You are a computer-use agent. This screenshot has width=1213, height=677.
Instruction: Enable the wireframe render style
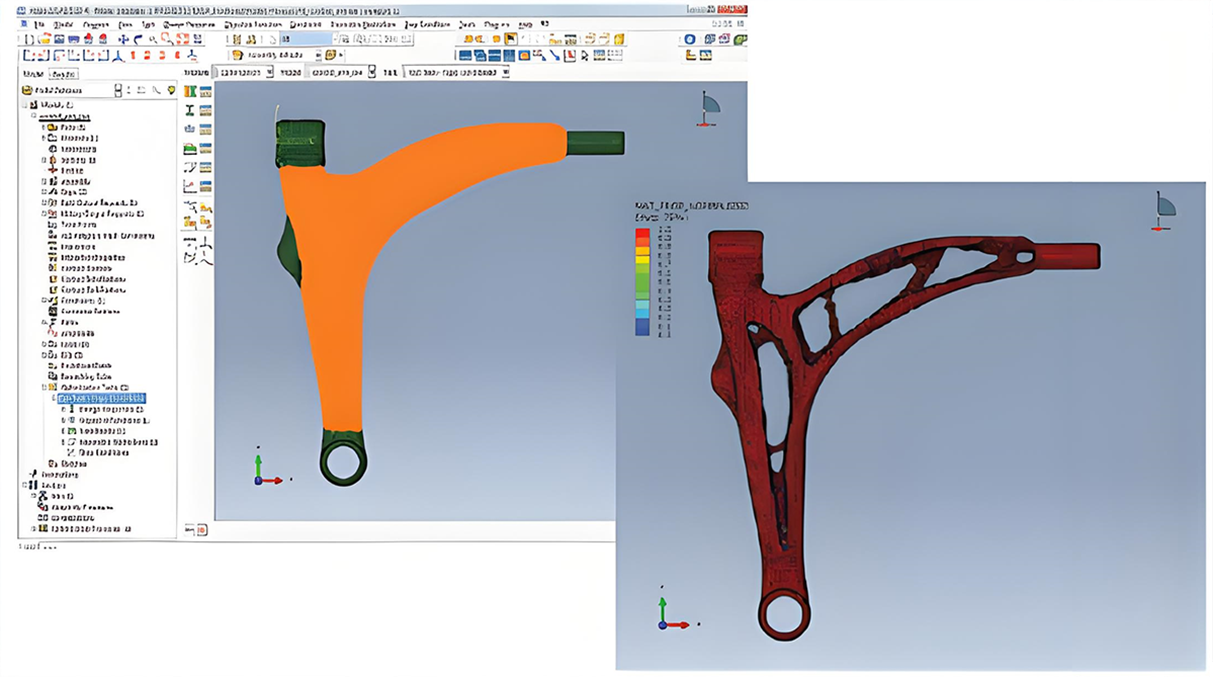click(465, 56)
